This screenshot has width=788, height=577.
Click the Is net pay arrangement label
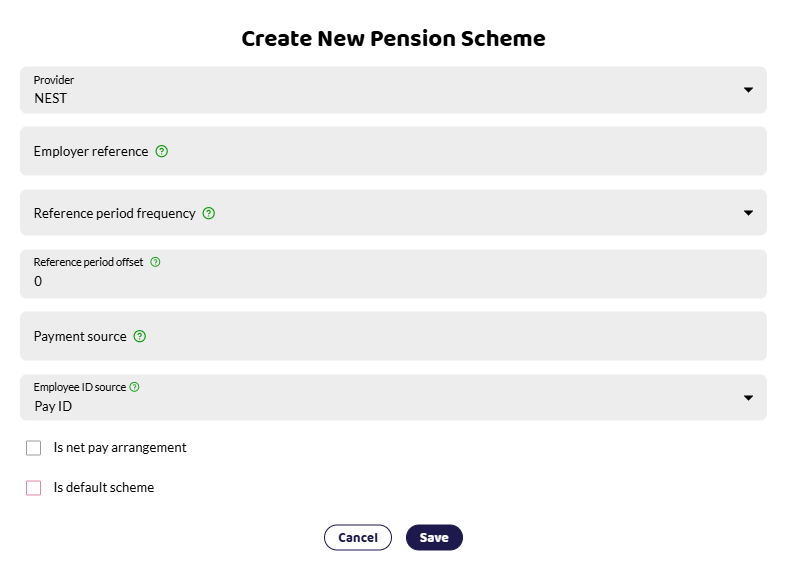pyautogui.click(x=120, y=448)
